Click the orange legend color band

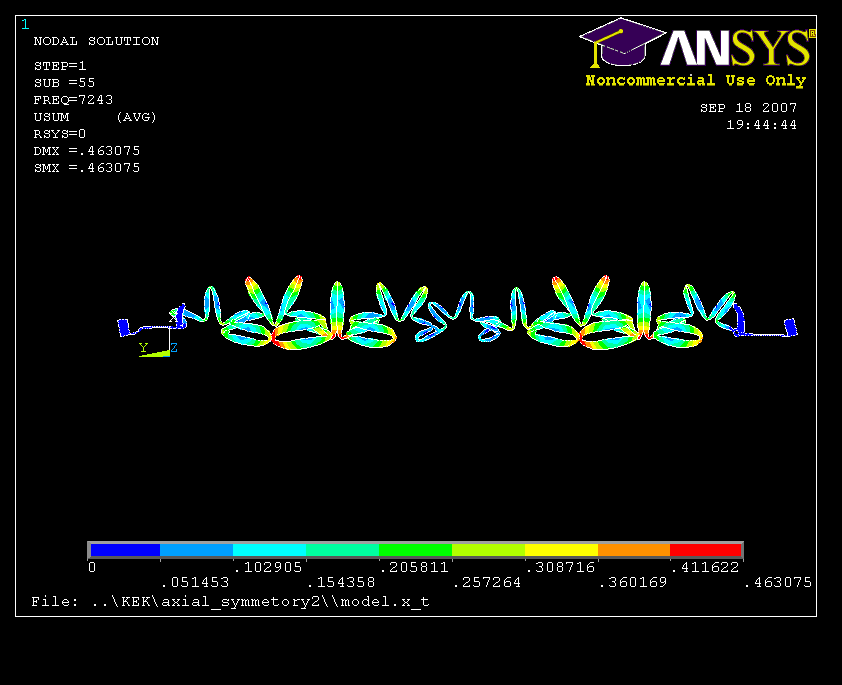[634, 550]
